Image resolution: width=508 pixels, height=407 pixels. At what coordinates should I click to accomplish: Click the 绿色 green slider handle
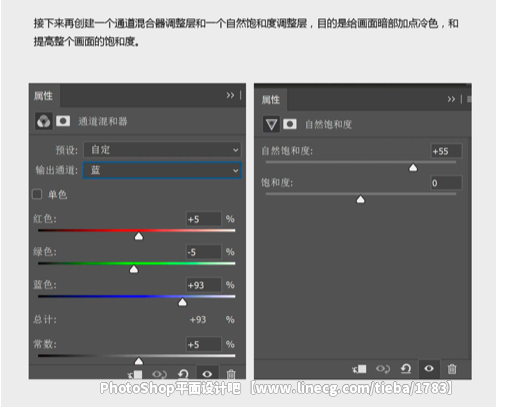coord(134,269)
